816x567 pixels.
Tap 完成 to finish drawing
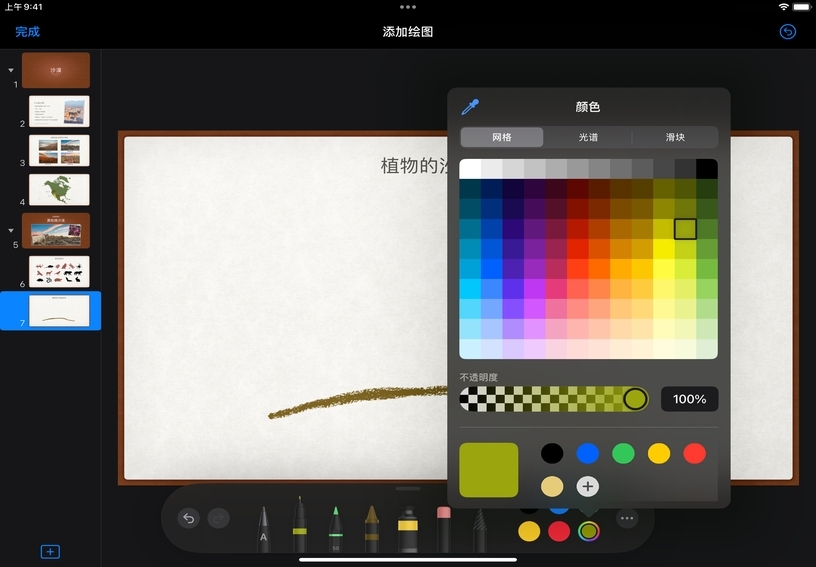point(28,32)
